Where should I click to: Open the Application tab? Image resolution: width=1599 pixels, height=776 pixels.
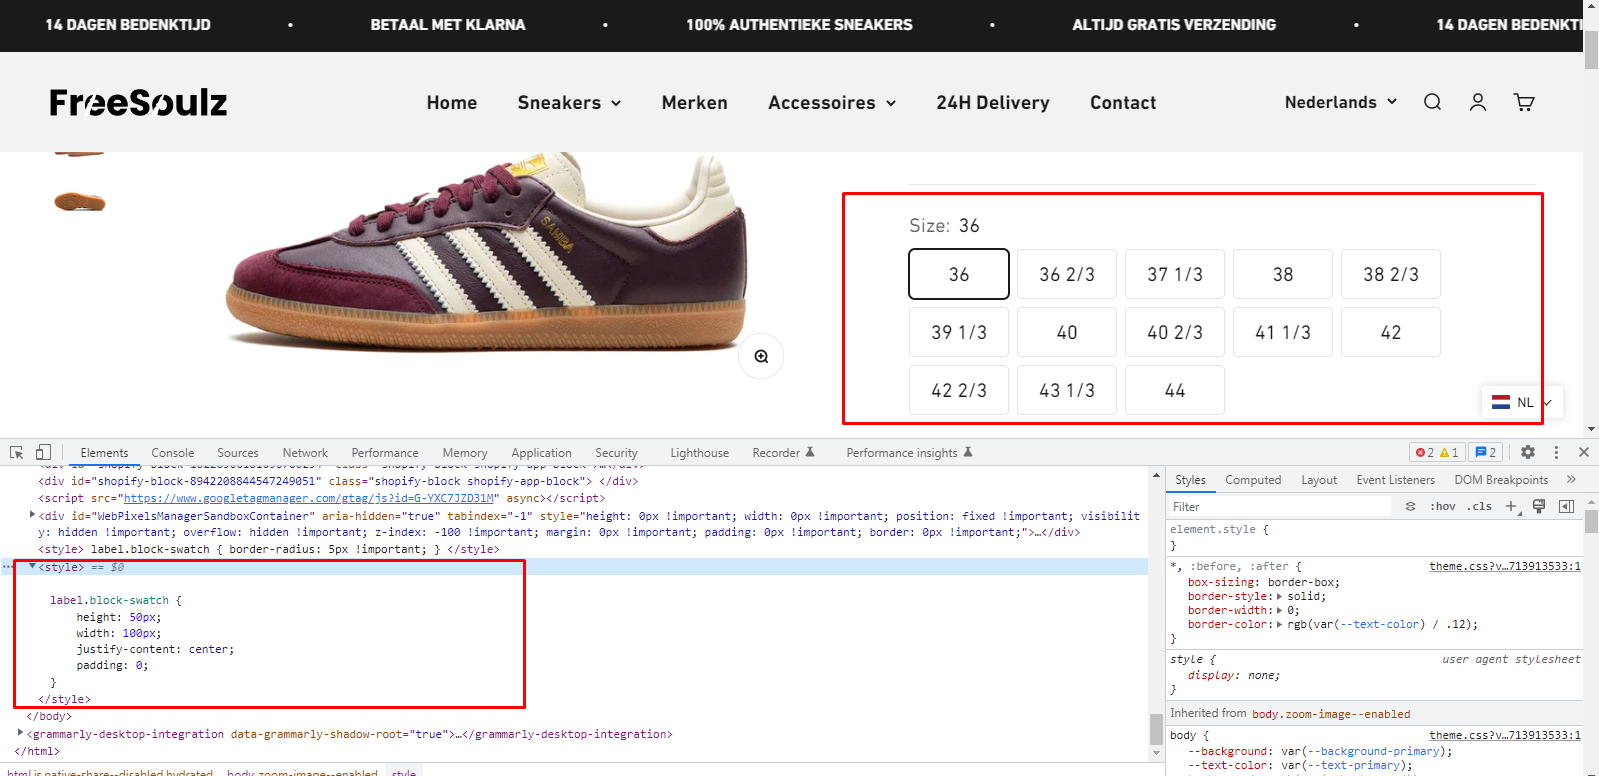[541, 453]
